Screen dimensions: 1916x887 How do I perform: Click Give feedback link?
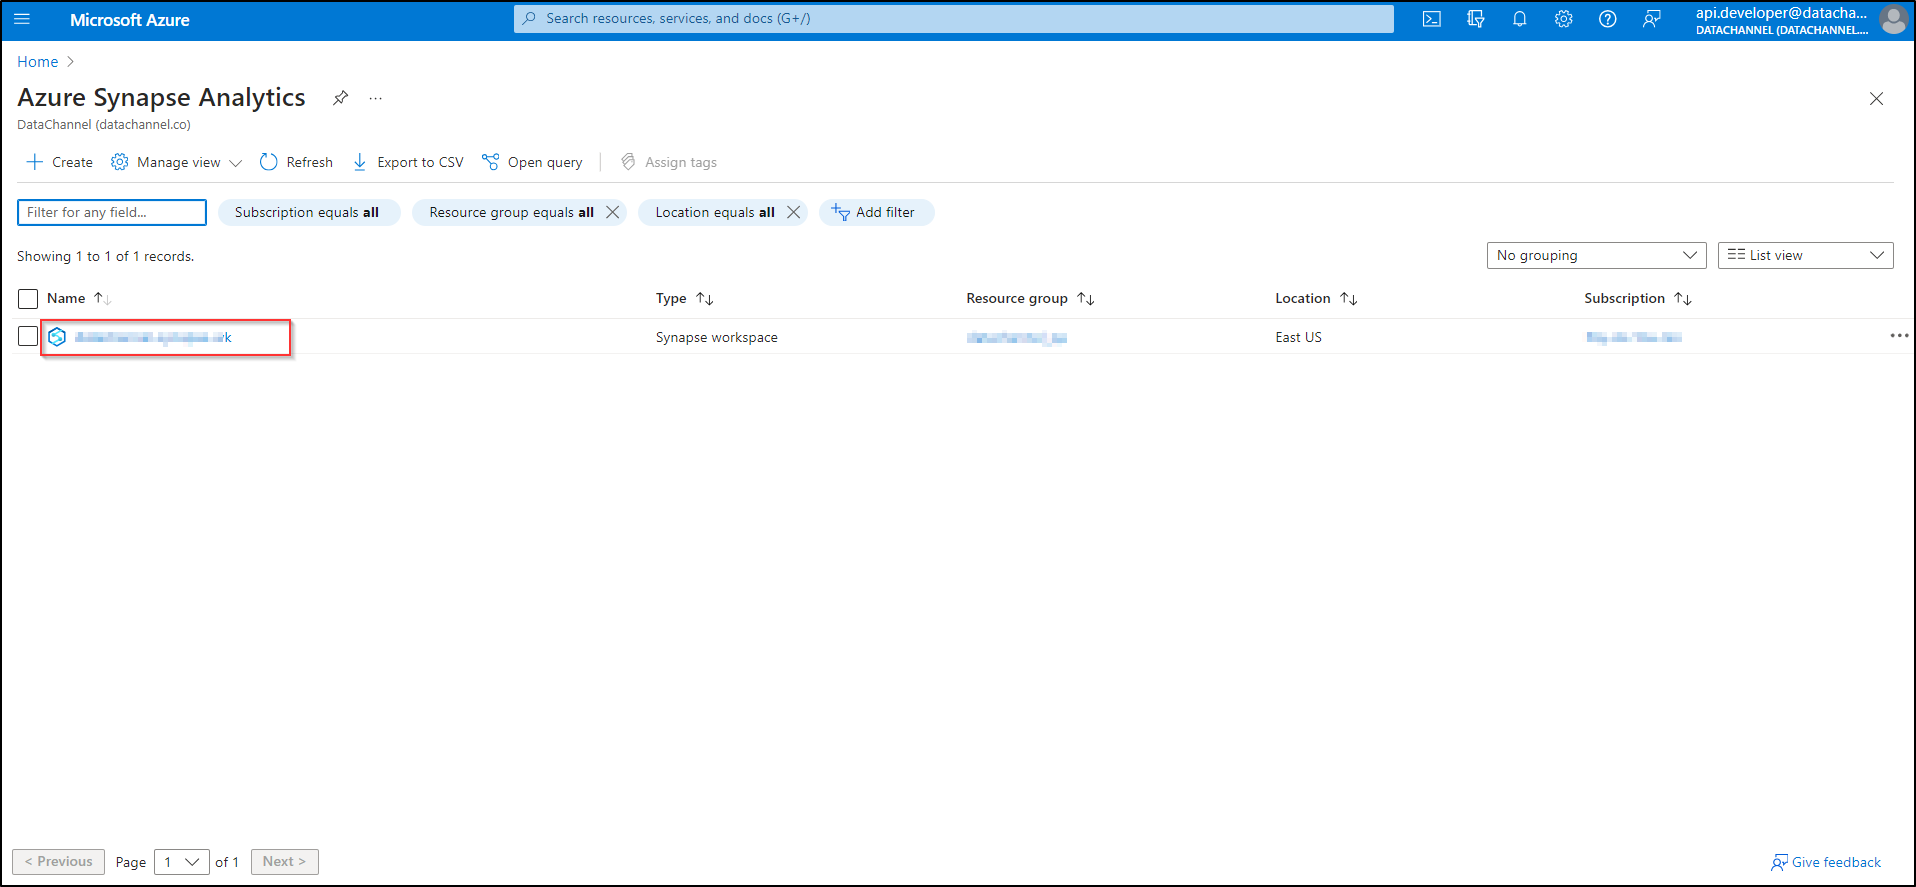(x=1826, y=862)
